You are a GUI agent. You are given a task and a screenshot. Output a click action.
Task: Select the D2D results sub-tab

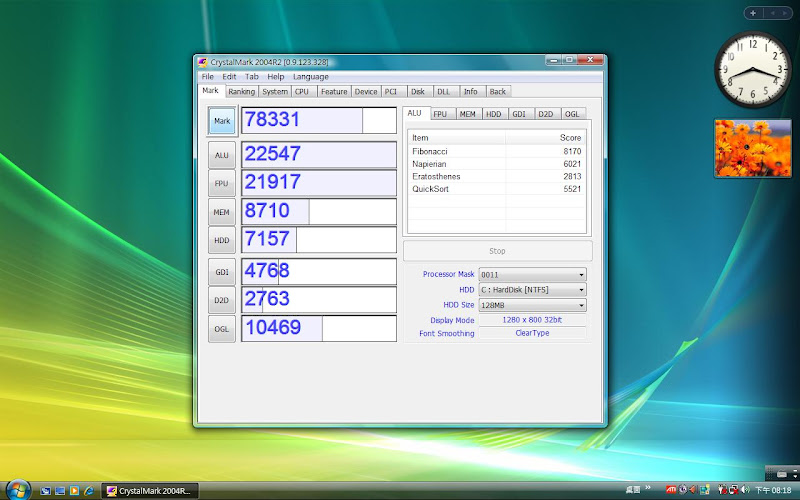pyautogui.click(x=545, y=114)
